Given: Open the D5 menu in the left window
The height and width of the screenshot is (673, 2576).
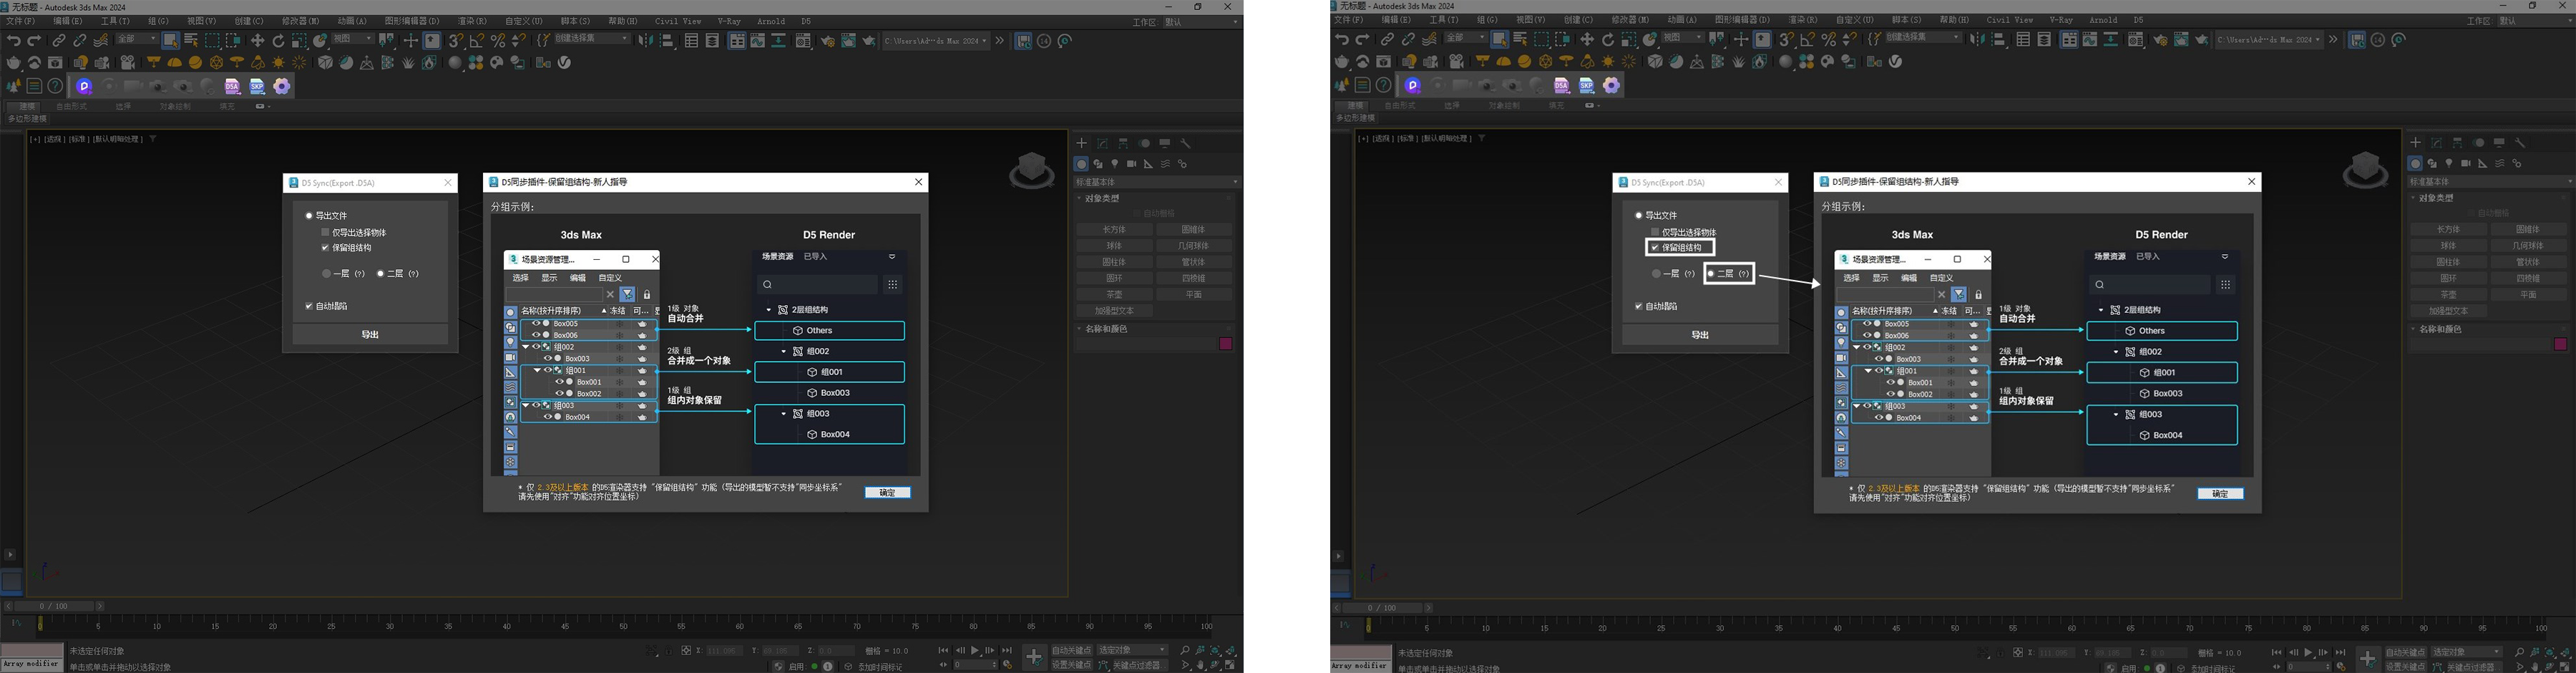Looking at the screenshot, I should 806,21.
